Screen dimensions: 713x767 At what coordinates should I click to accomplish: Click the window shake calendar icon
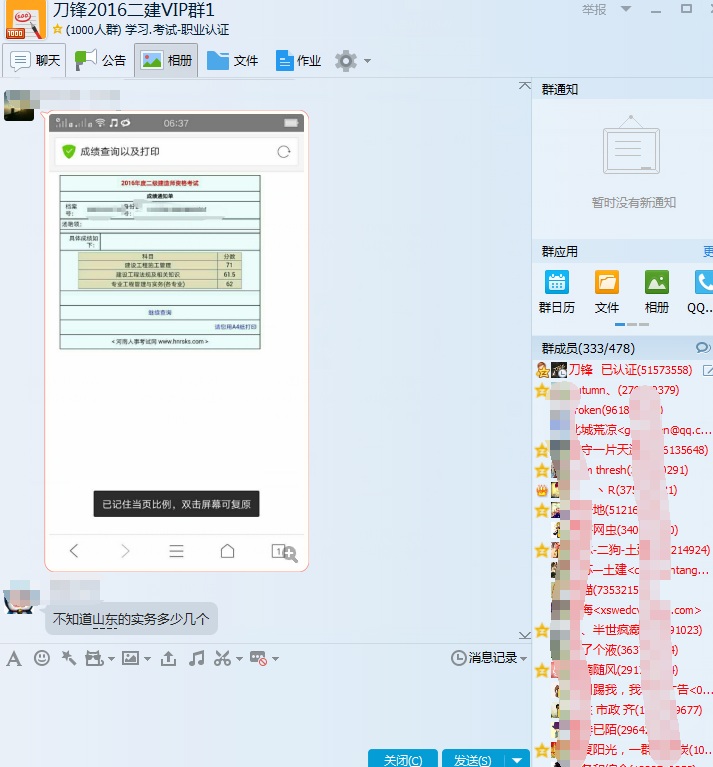coord(94,658)
